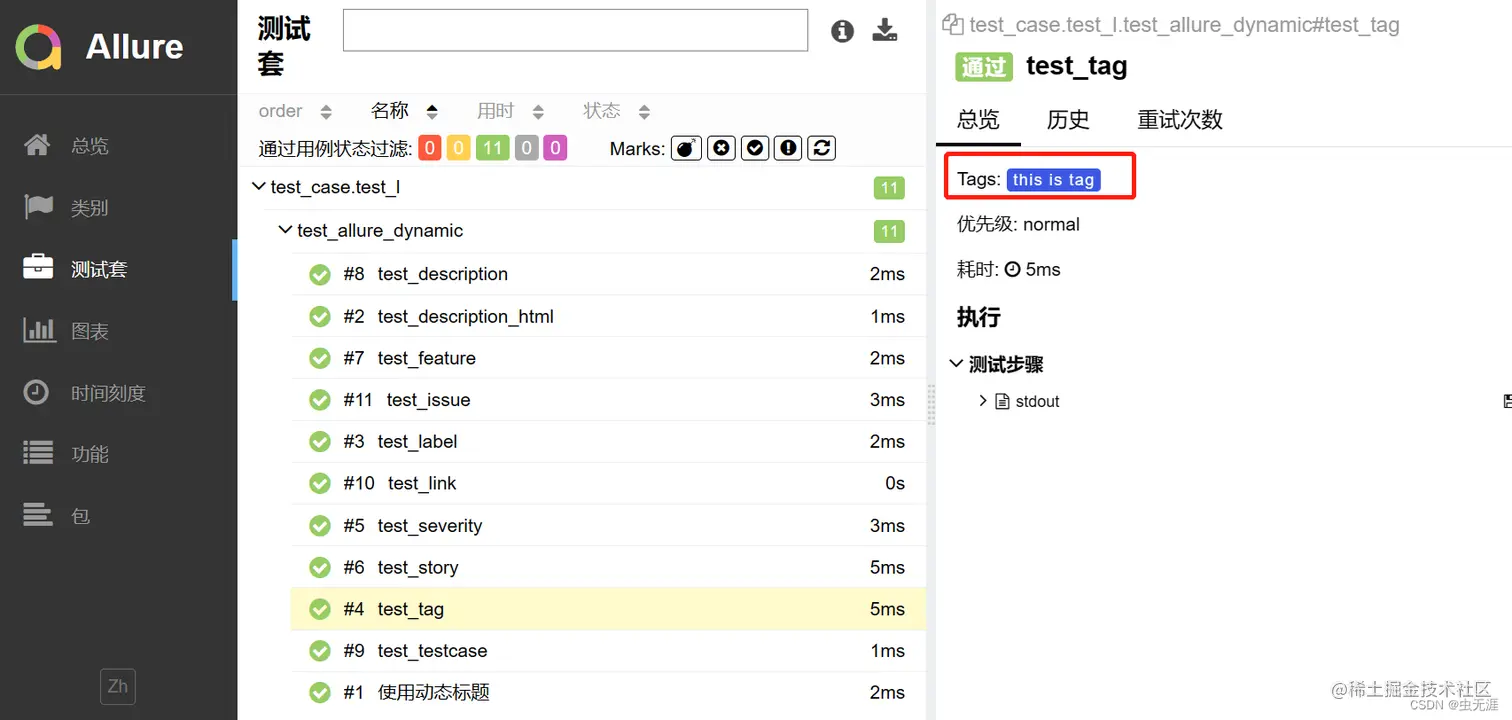Image resolution: width=1512 pixels, height=720 pixels.
Task: Click the 优先级: normal text
Action: pos(1018,224)
